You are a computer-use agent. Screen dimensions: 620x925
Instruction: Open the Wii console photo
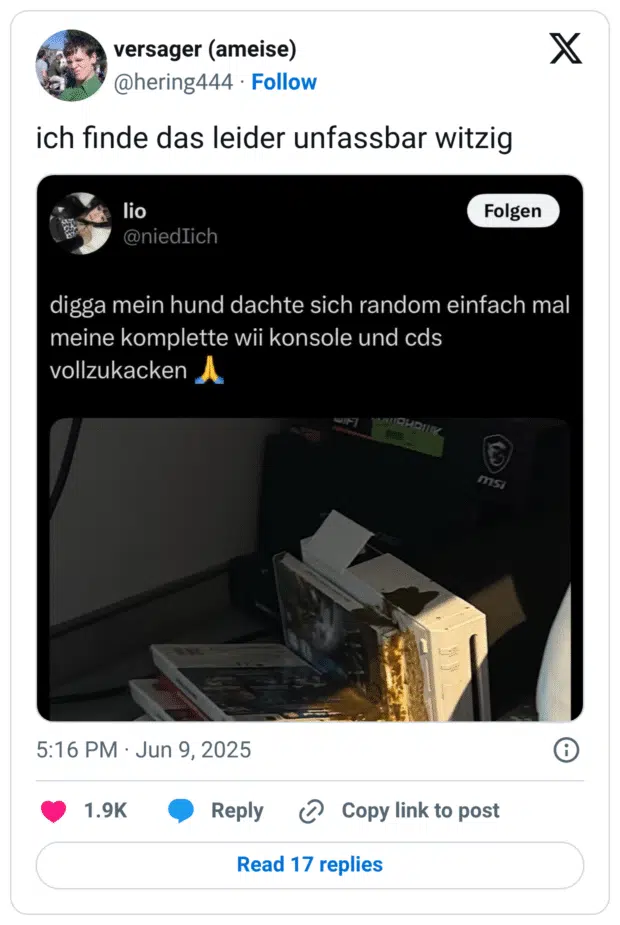tap(310, 569)
